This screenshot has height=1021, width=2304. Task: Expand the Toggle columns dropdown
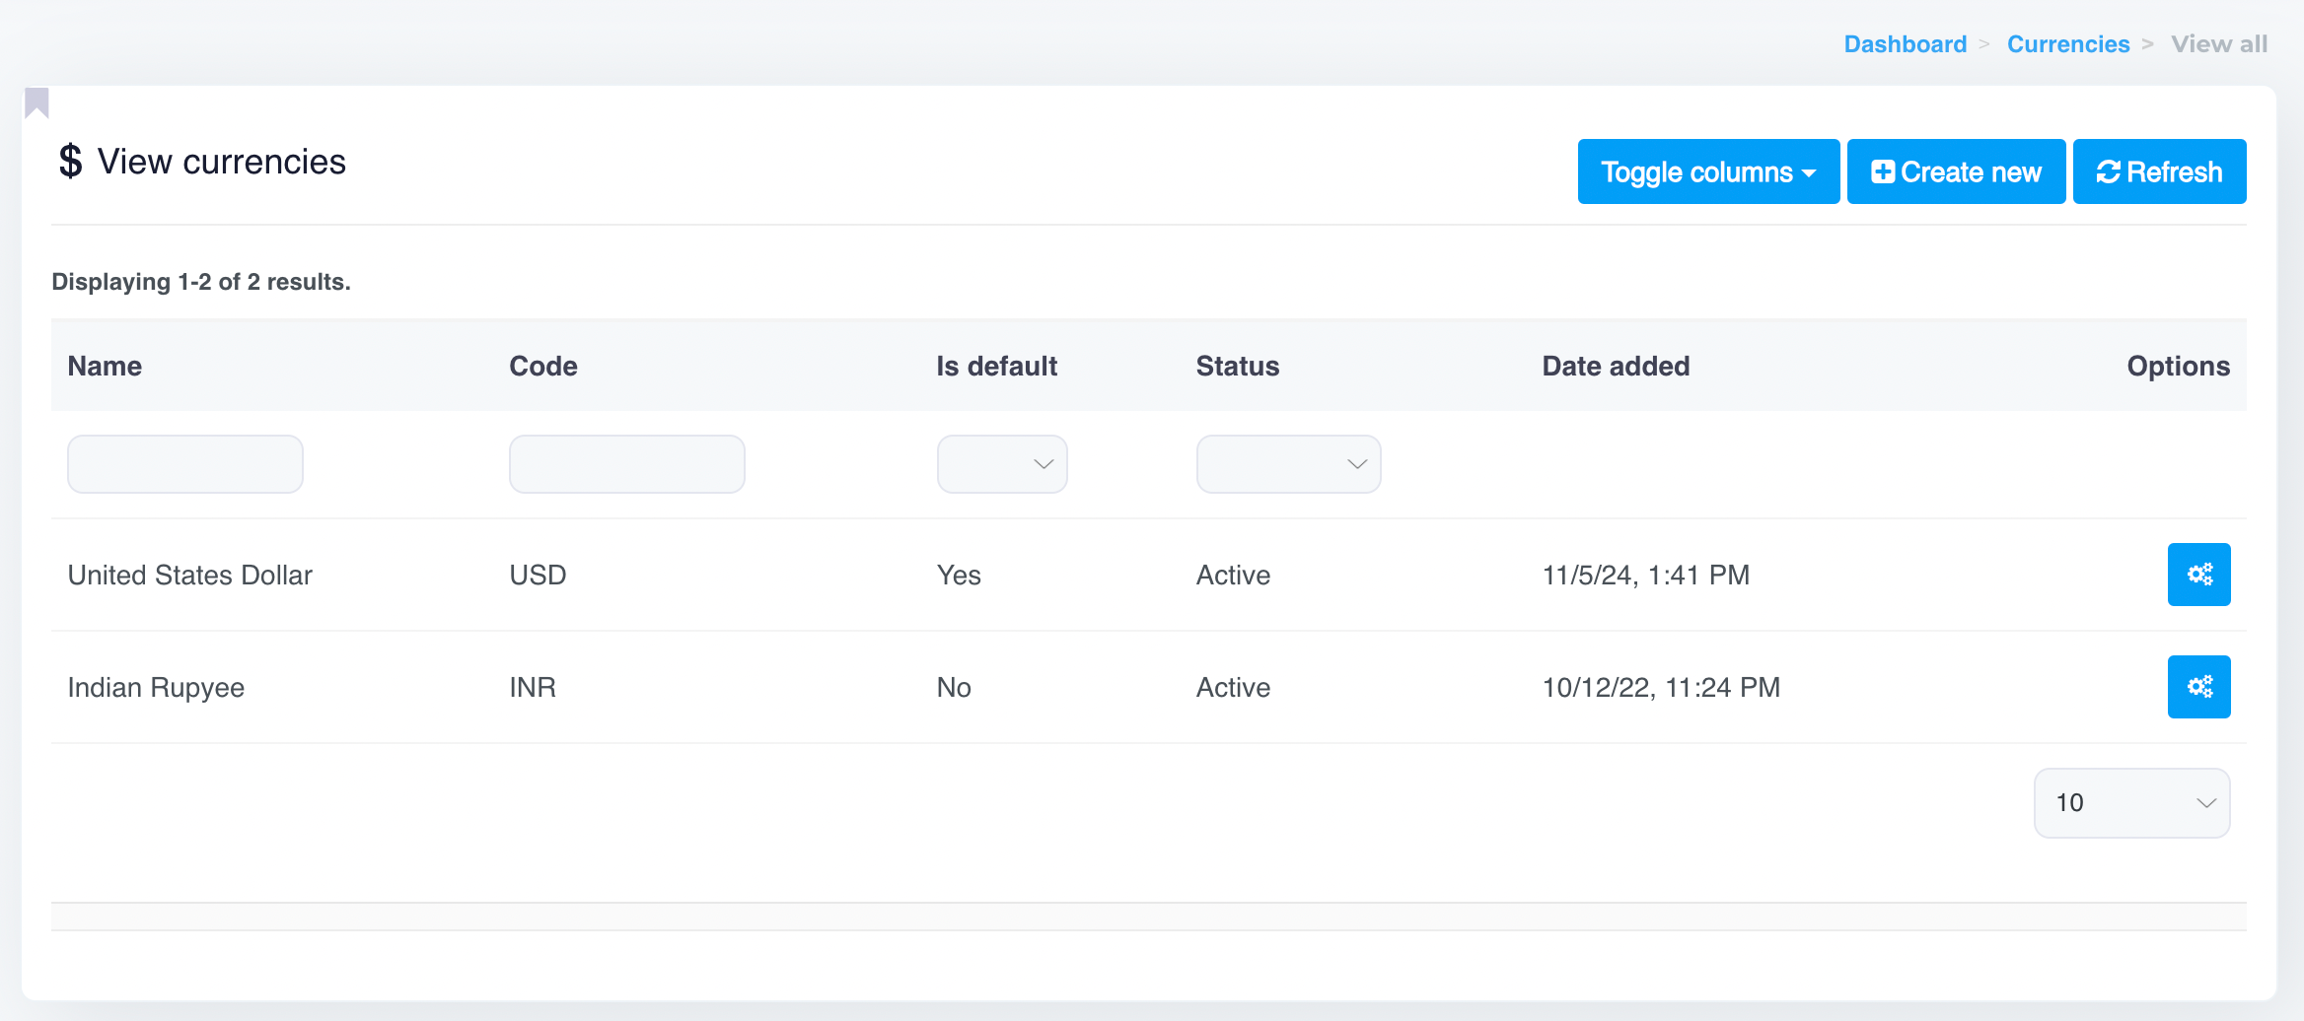pos(1707,172)
